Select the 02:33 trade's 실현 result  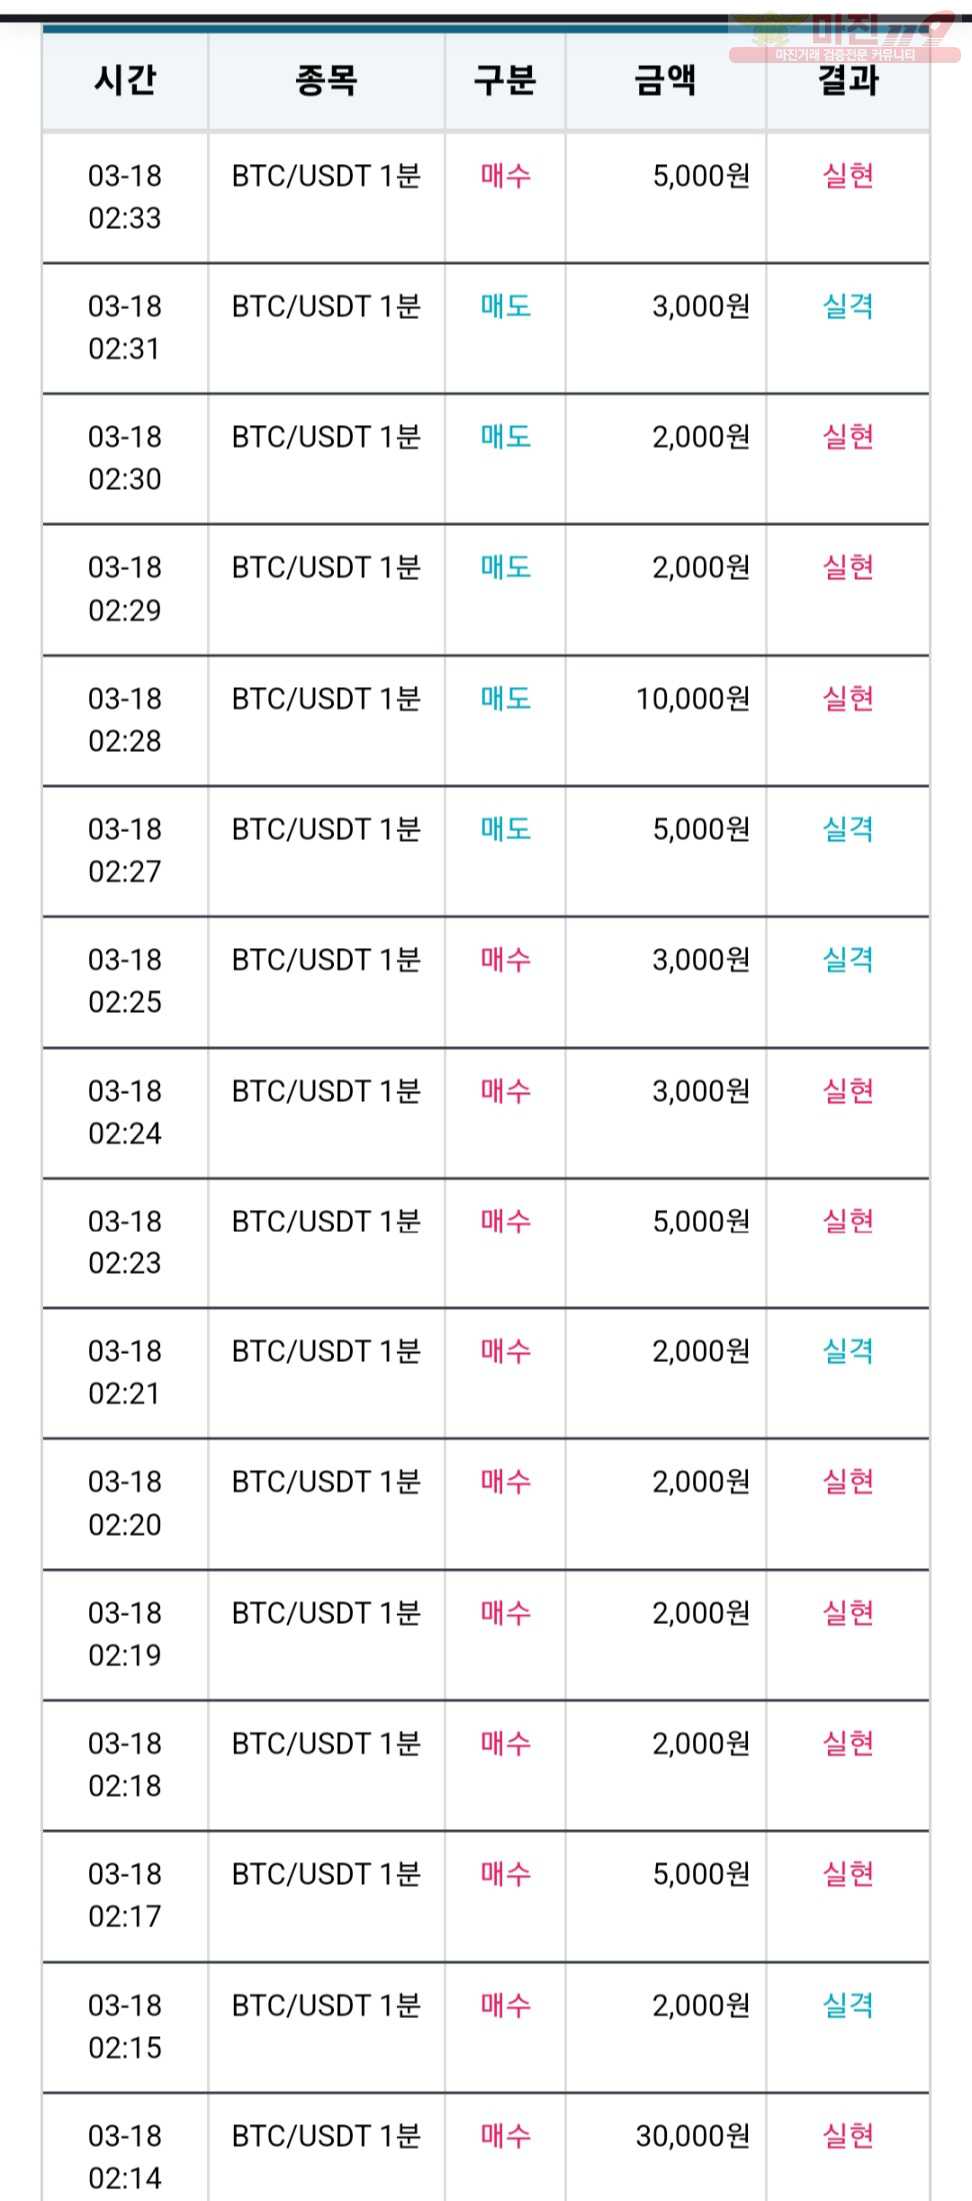848,176
